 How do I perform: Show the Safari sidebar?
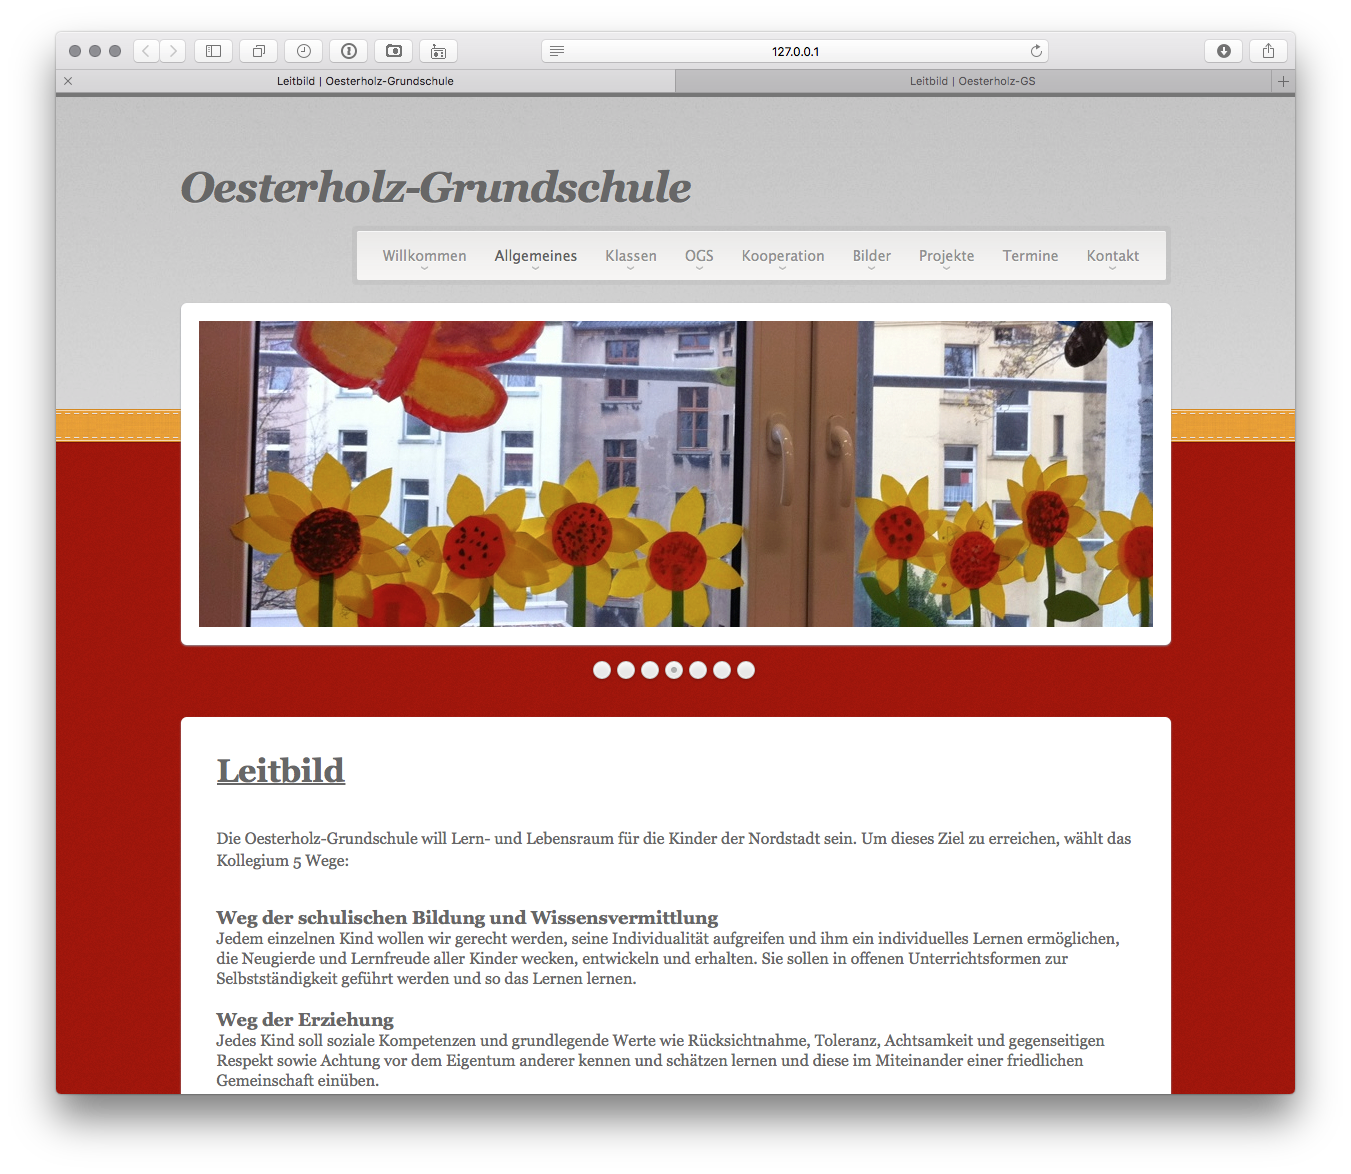tap(213, 51)
